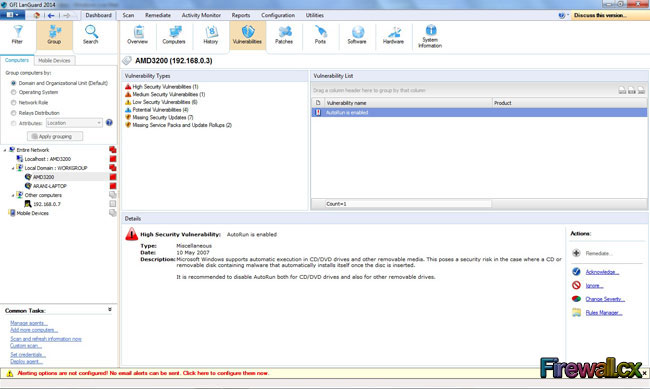Open the Configuration menu tab
The image size is (650, 389).
[278, 15]
